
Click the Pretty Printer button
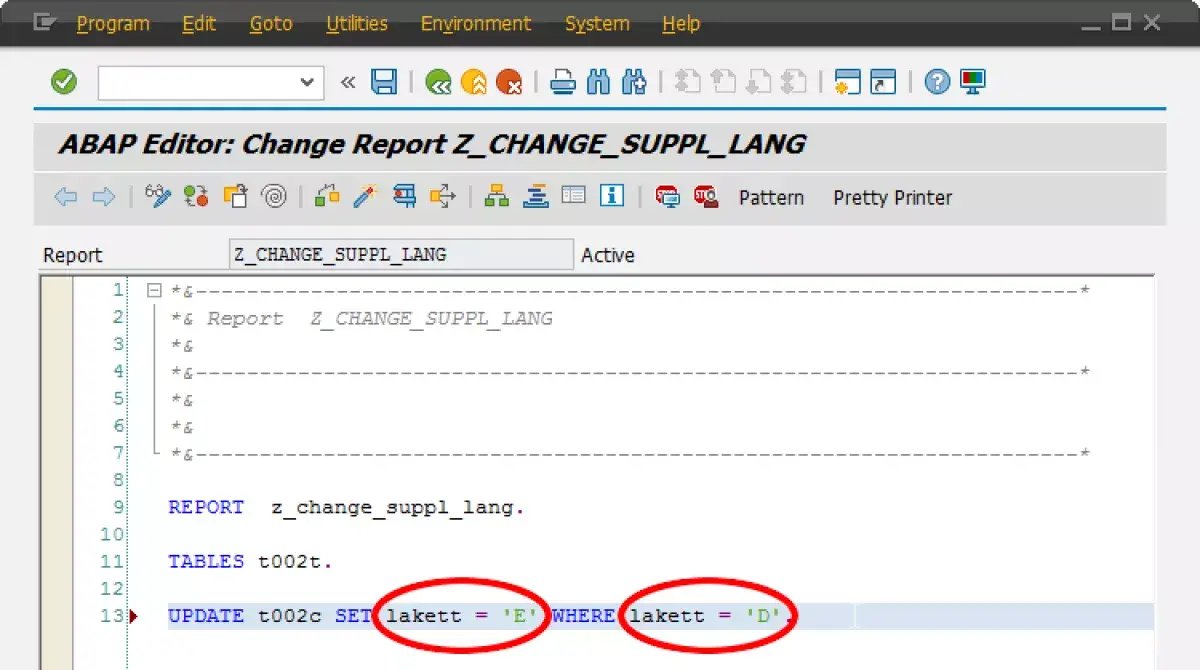tap(893, 198)
